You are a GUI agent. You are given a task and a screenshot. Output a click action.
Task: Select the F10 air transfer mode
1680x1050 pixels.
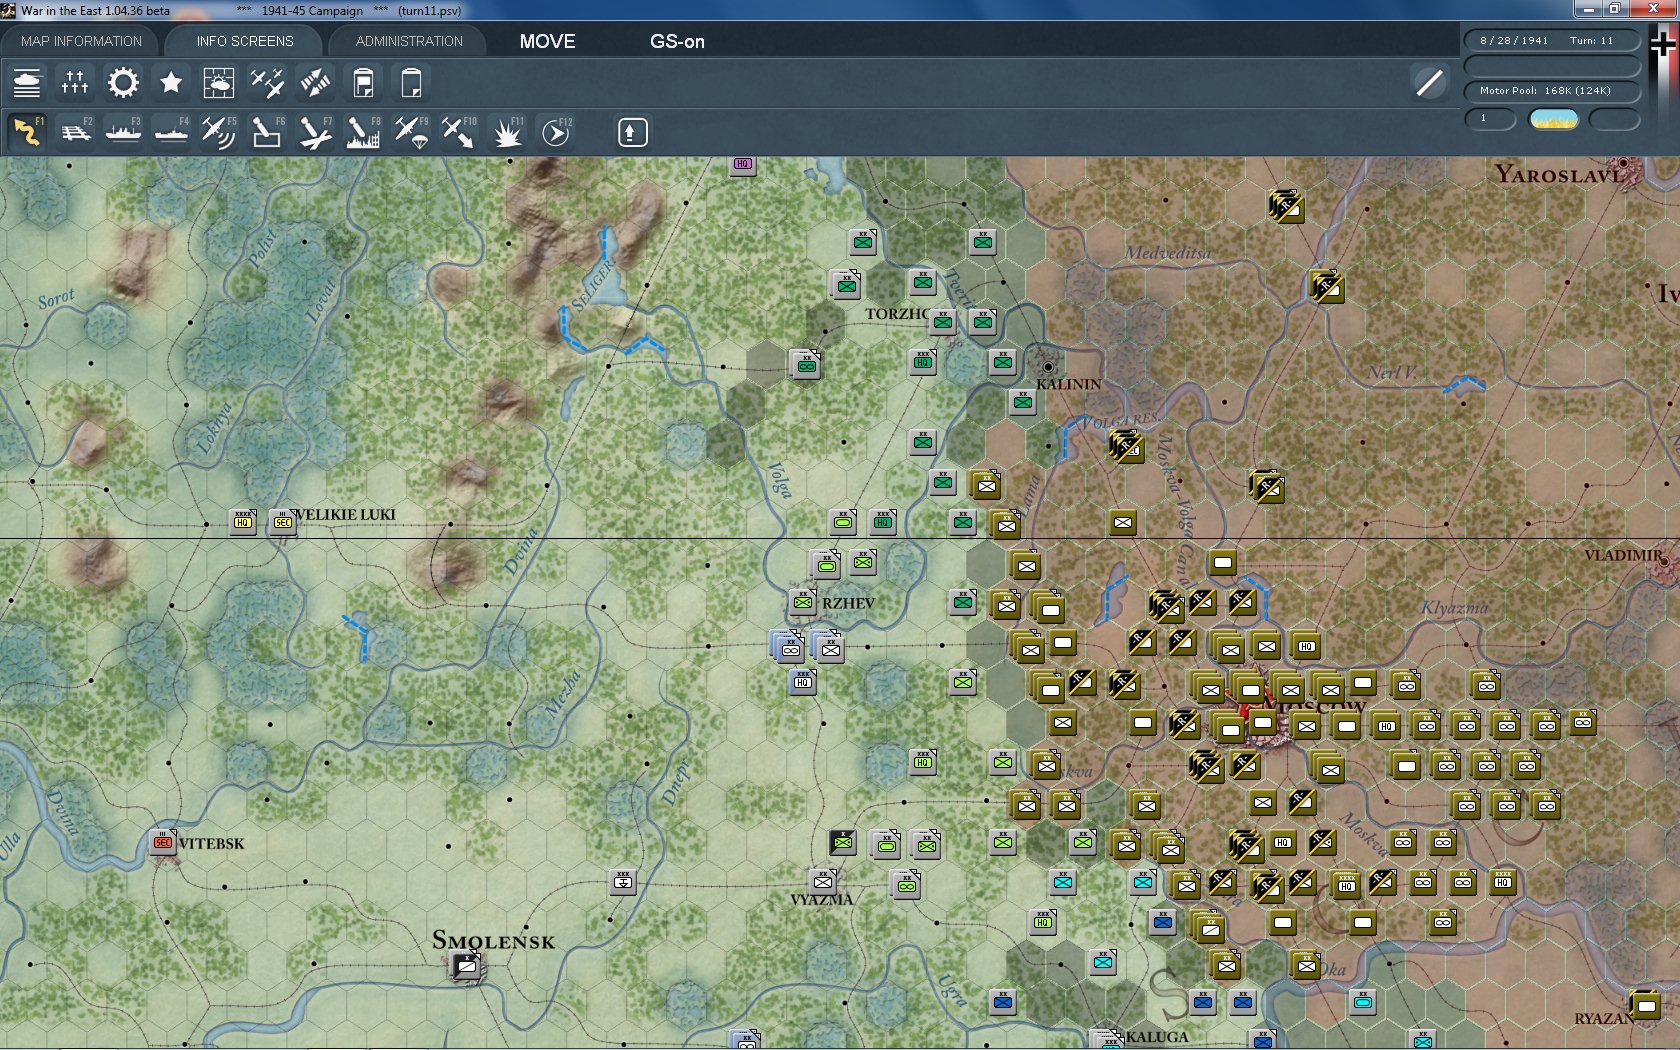point(459,132)
